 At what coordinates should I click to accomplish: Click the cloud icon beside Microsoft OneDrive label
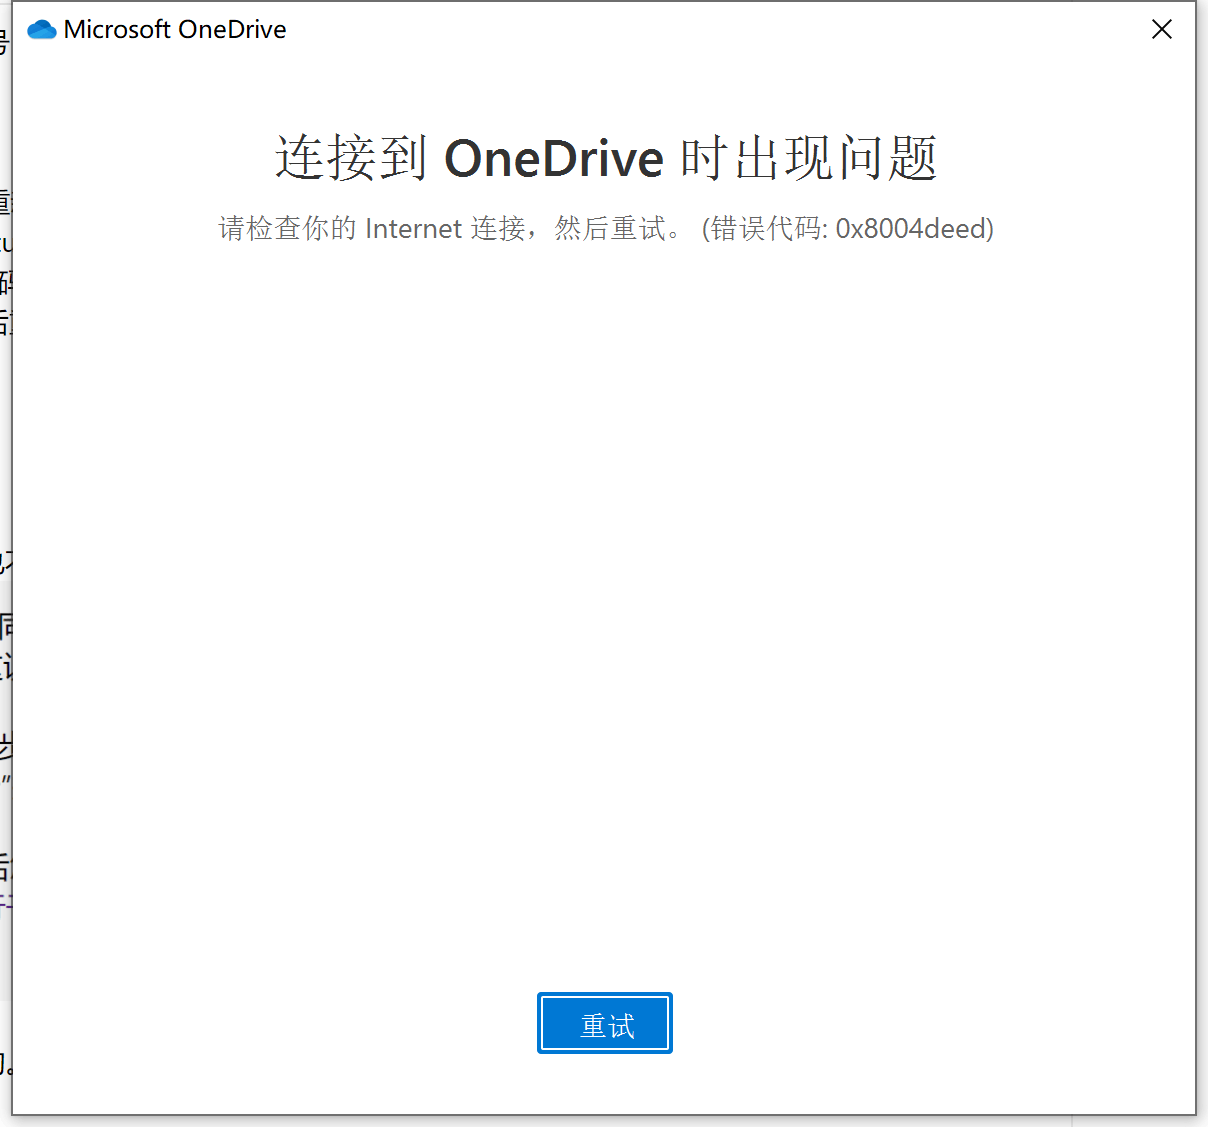tap(41, 29)
